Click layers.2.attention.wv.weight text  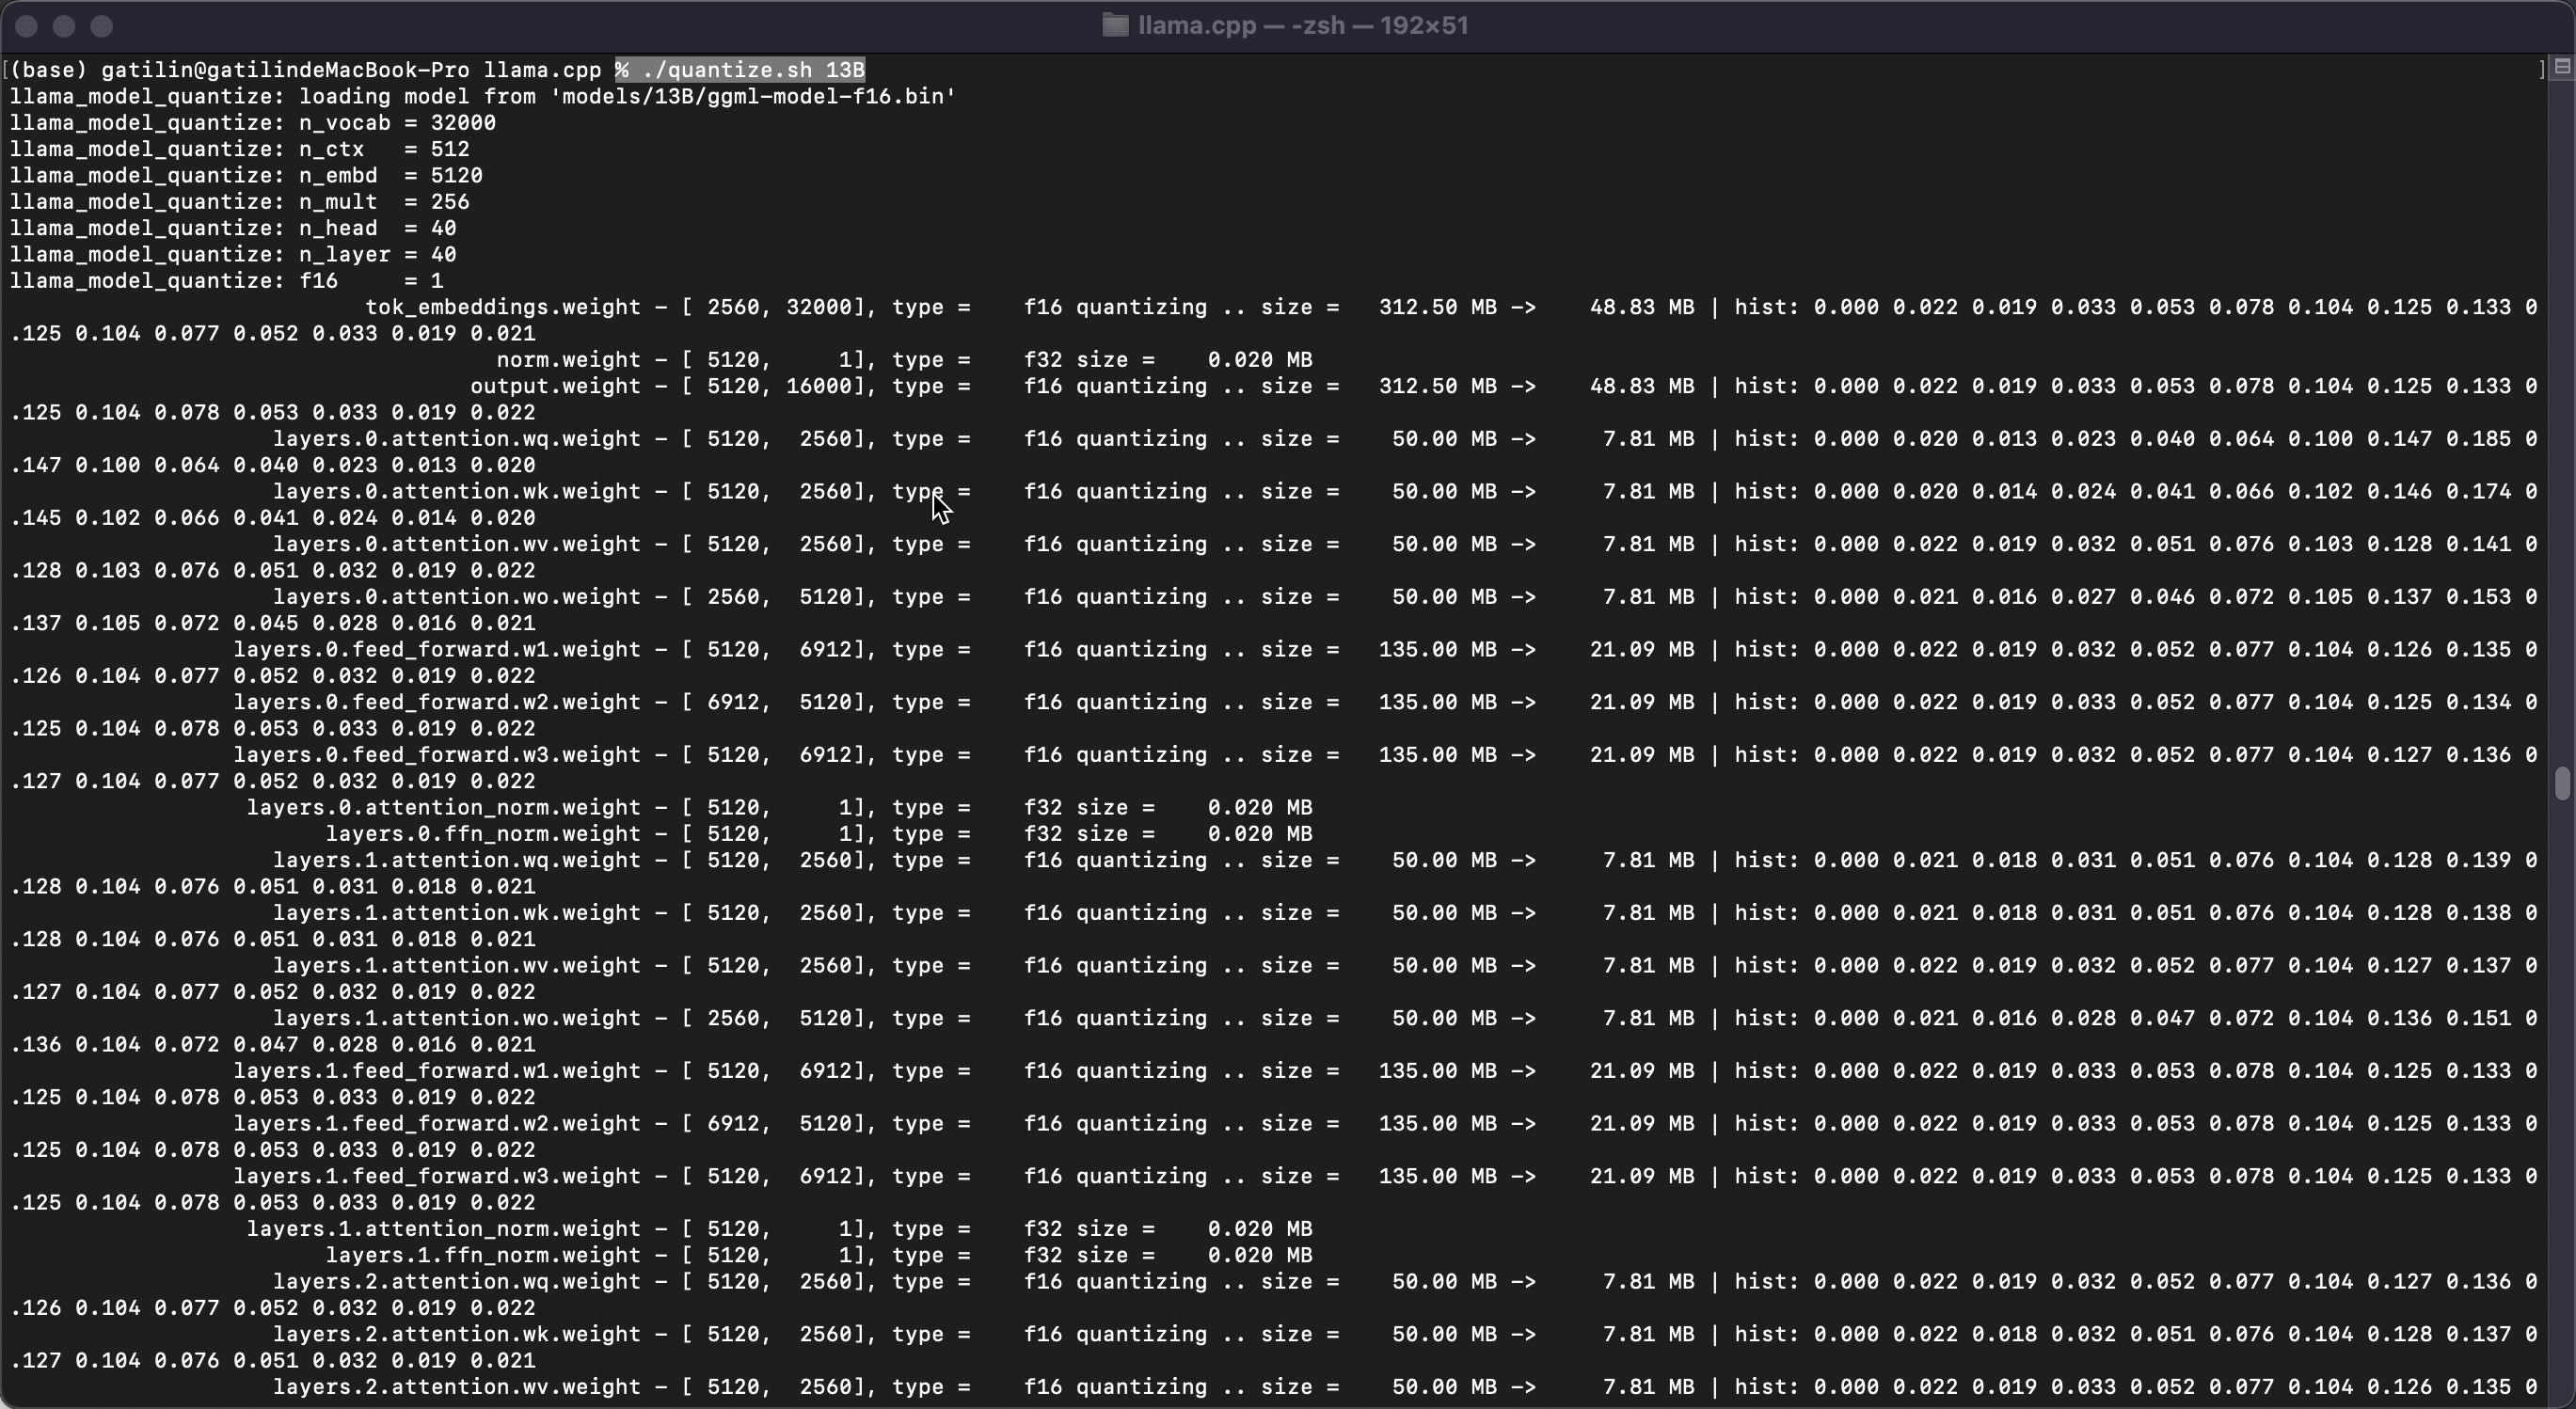[456, 1386]
